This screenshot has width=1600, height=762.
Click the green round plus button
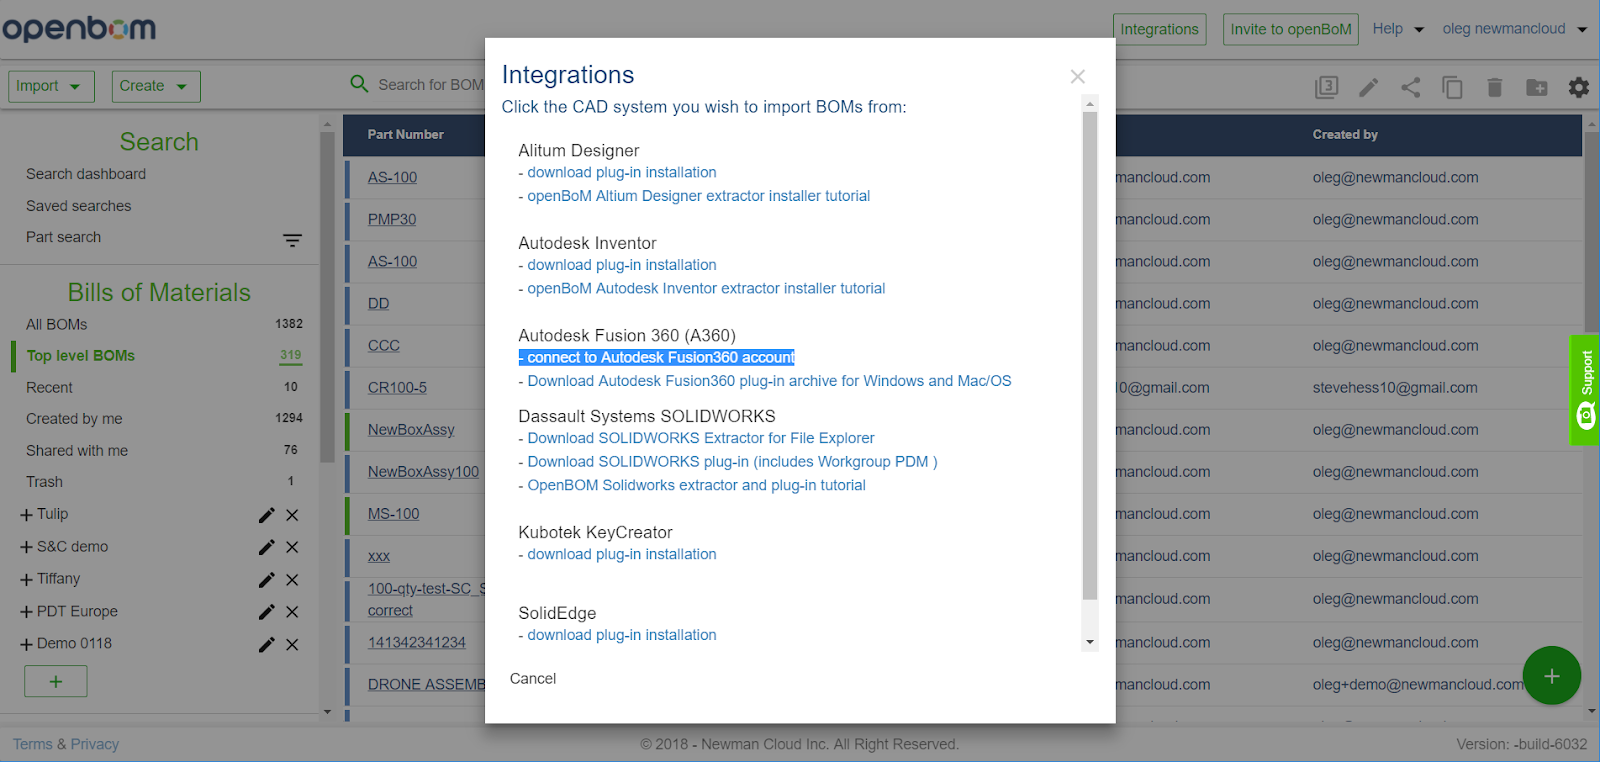click(x=1552, y=676)
